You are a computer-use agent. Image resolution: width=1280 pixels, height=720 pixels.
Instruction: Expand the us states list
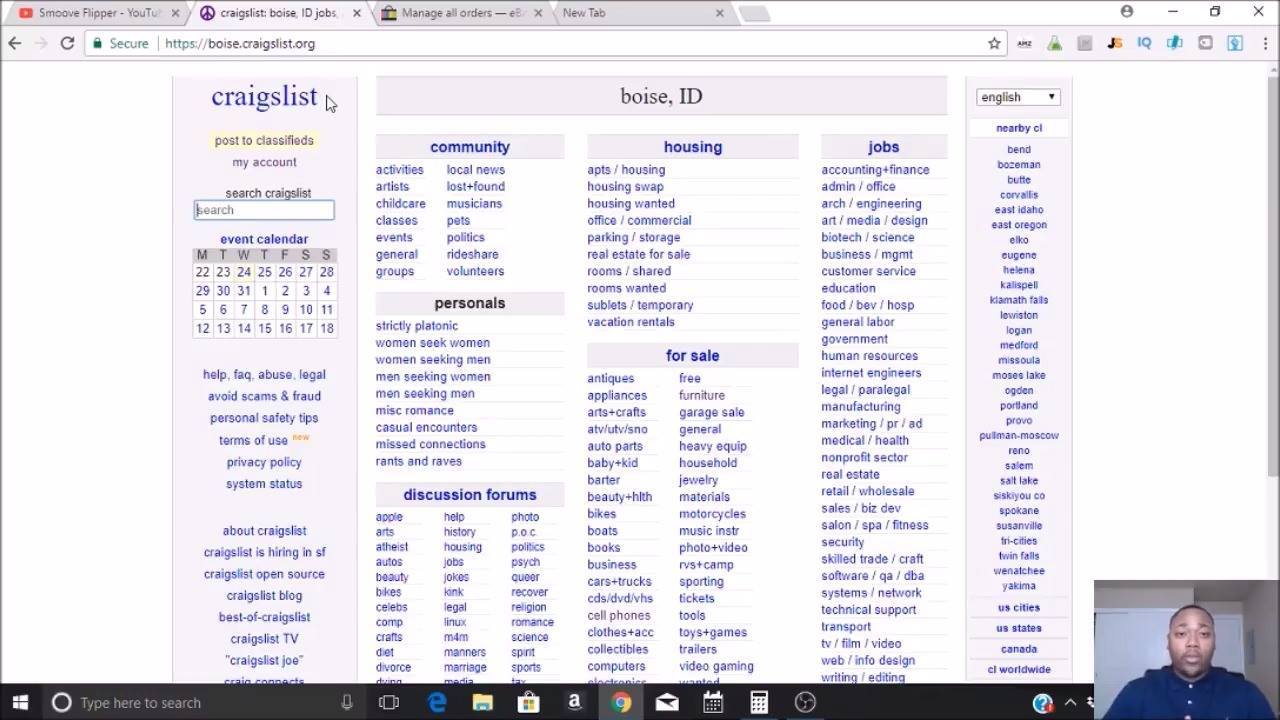click(1019, 628)
